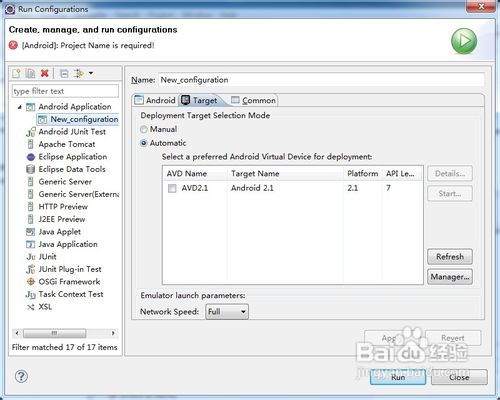The height and width of the screenshot is (400, 500).
Task: Click the Java Applet icon
Action: tap(30, 232)
